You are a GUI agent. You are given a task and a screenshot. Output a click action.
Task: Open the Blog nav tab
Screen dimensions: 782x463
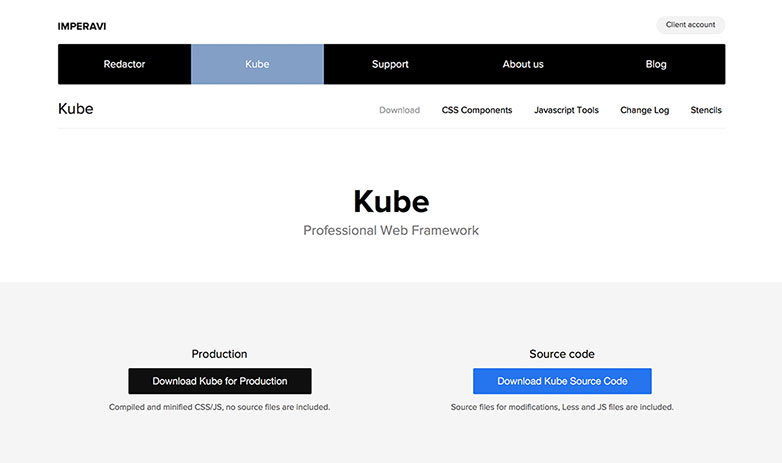pos(656,64)
